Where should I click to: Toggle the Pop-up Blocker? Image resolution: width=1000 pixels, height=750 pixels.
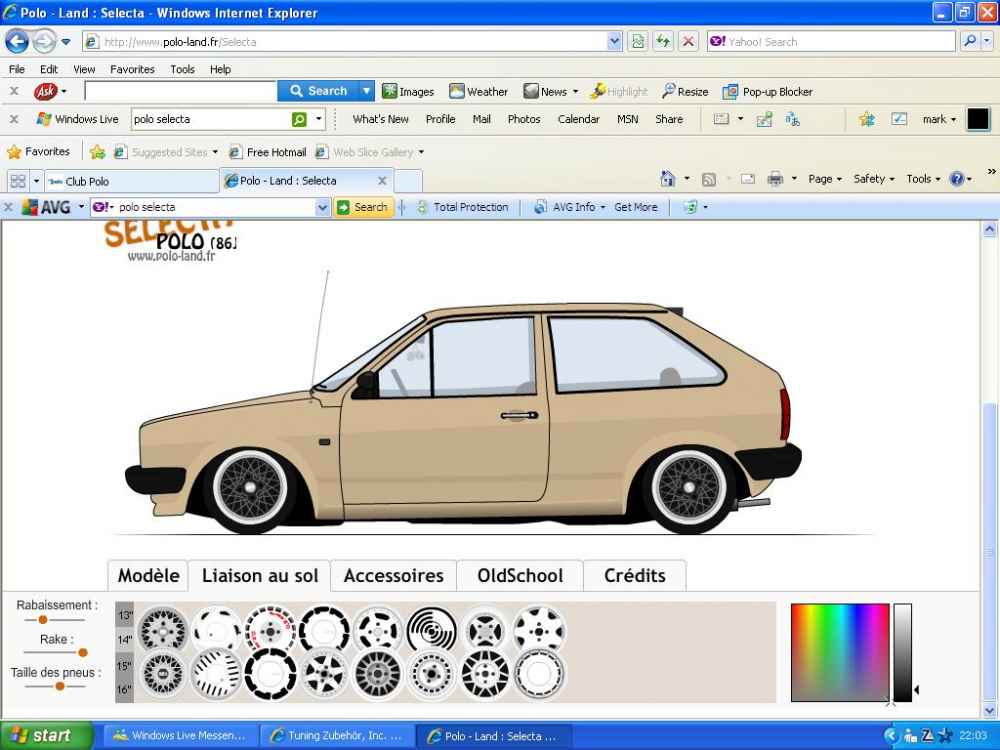click(767, 92)
